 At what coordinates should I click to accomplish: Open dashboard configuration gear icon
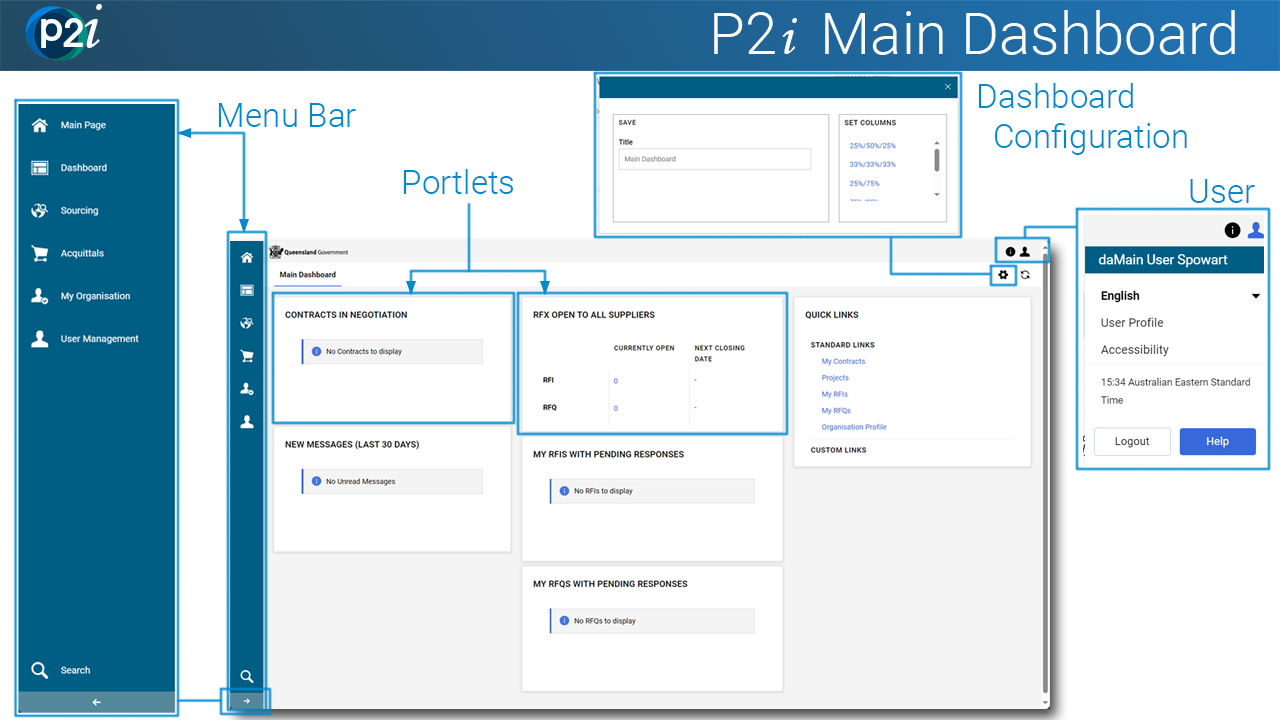(x=1003, y=274)
